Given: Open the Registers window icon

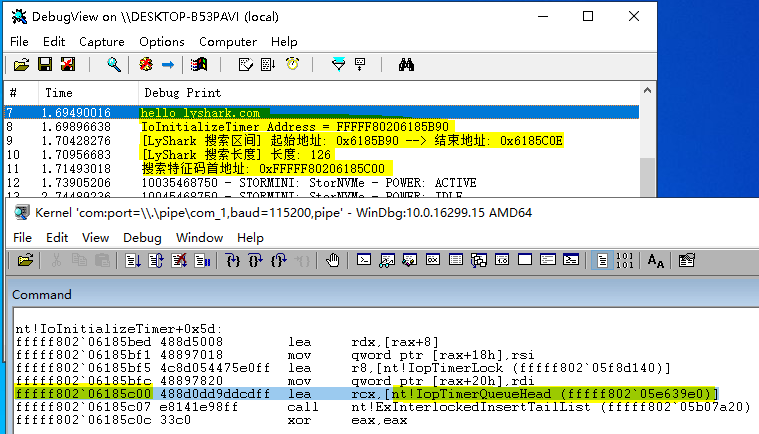Looking at the screenshot, I should coord(433,260).
